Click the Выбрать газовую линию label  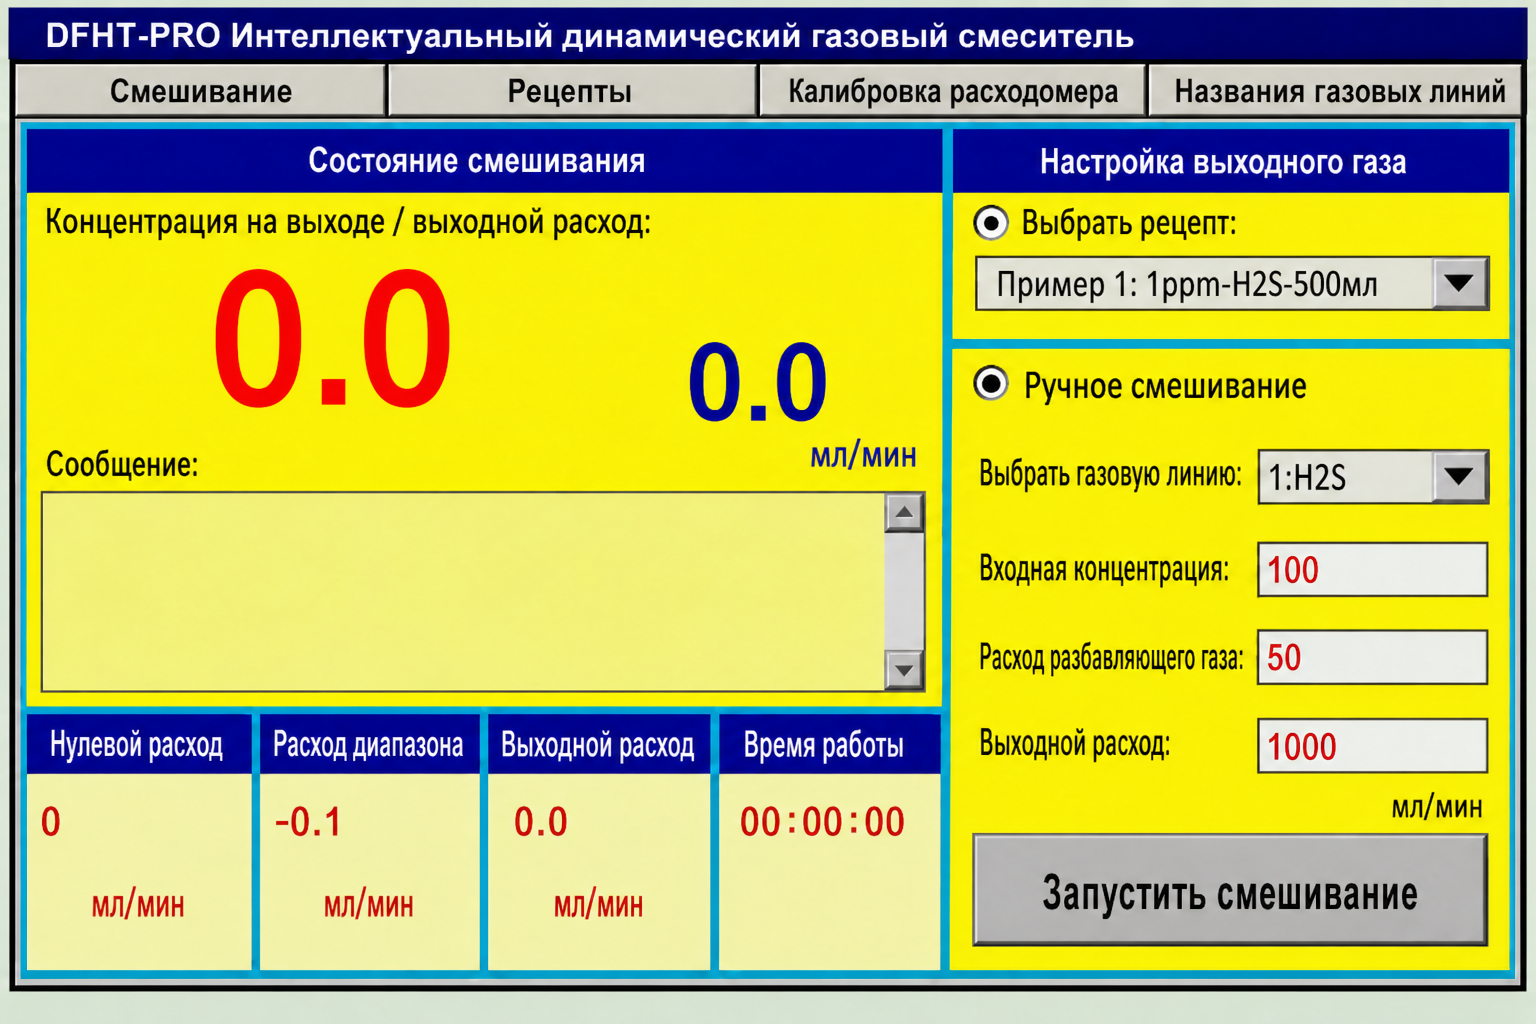[x=1110, y=474]
